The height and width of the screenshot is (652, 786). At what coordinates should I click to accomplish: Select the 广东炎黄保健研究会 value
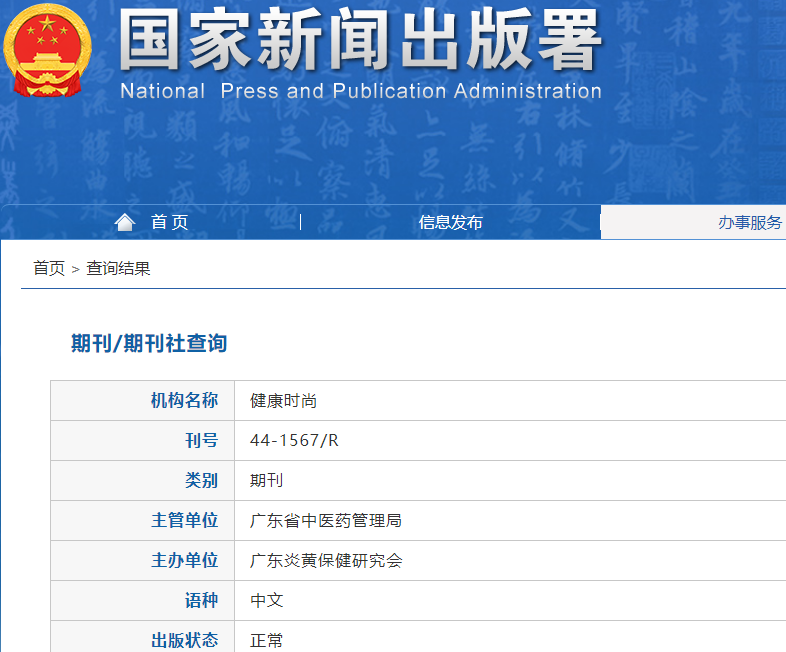coord(326,560)
